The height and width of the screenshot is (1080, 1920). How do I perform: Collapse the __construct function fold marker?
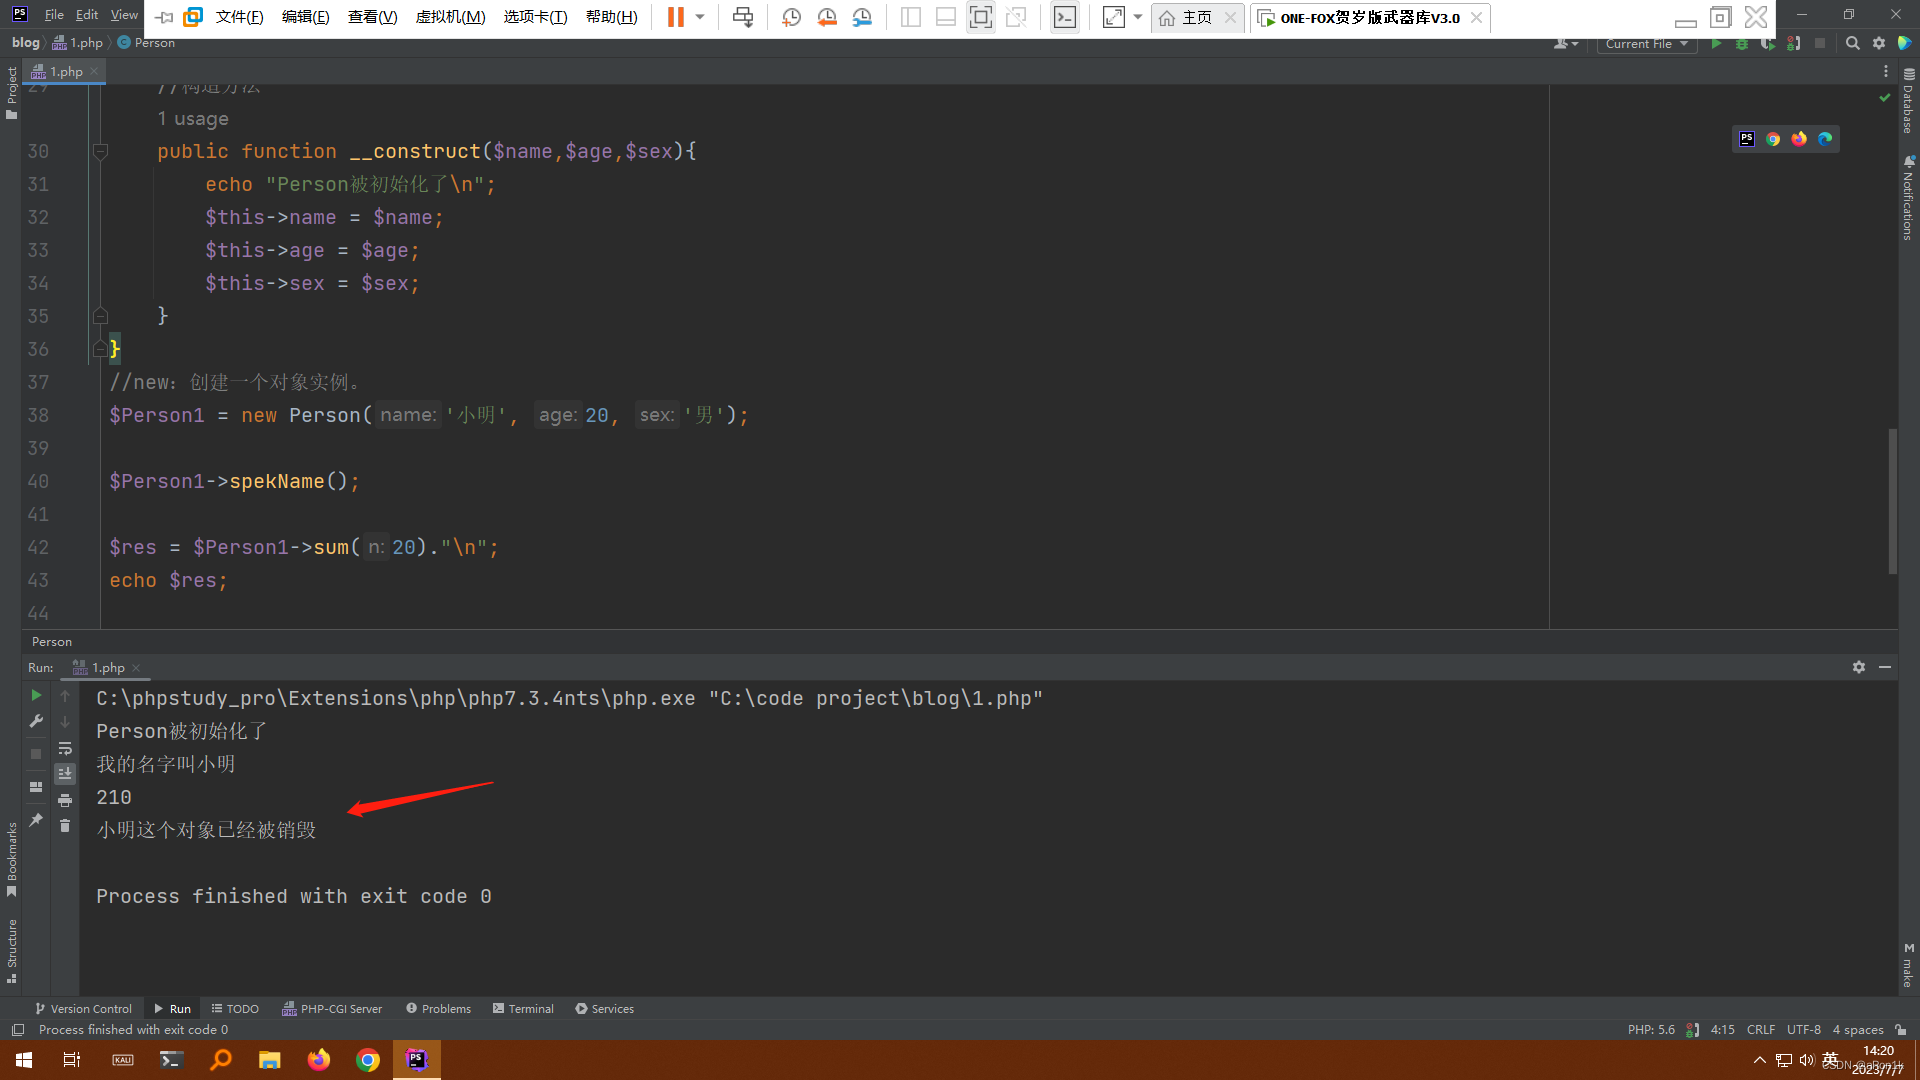coord(100,152)
